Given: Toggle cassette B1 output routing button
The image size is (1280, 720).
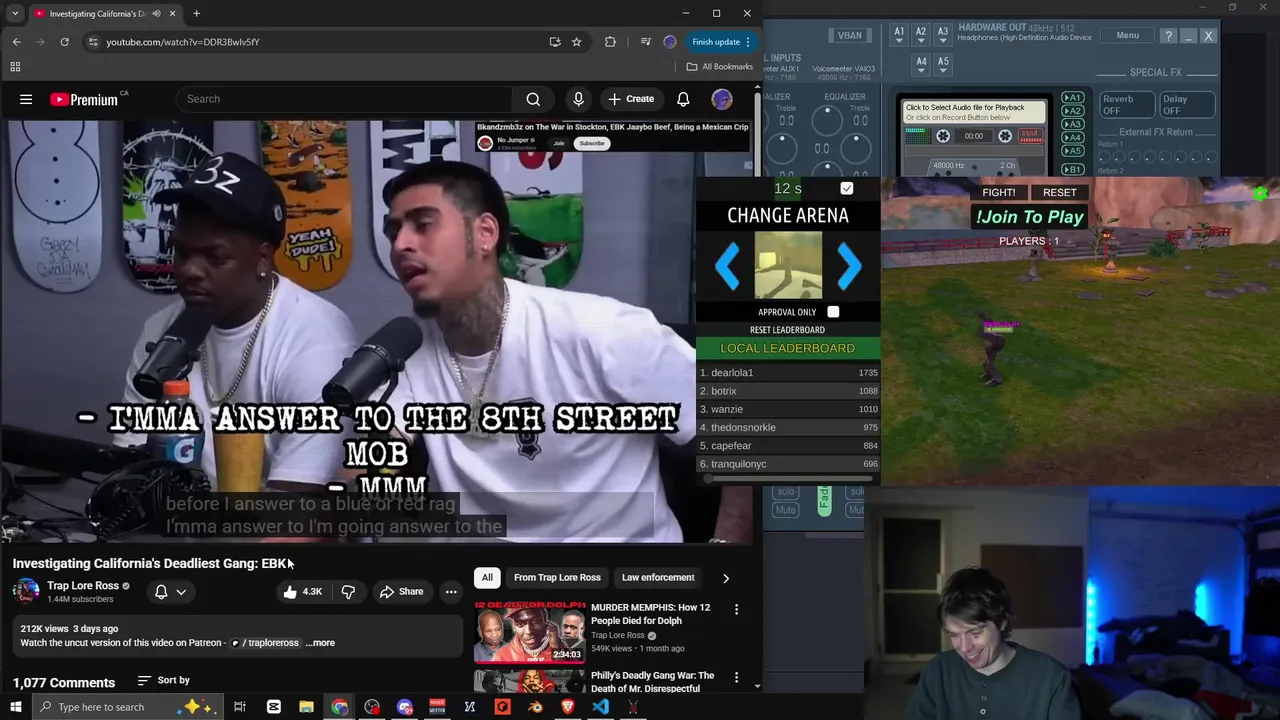Looking at the screenshot, I should 1072,169.
